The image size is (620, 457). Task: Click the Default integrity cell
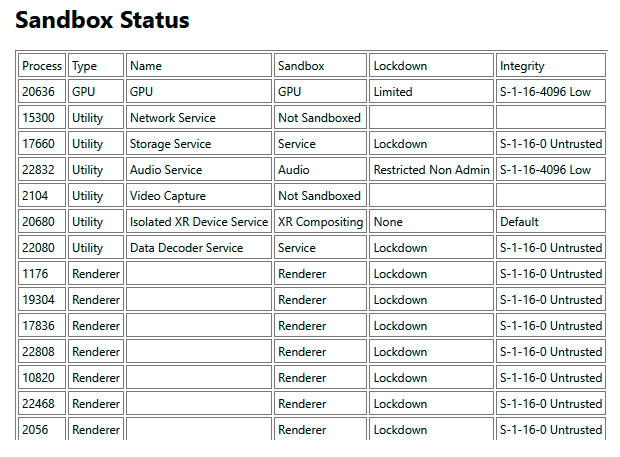click(x=519, y=222)
